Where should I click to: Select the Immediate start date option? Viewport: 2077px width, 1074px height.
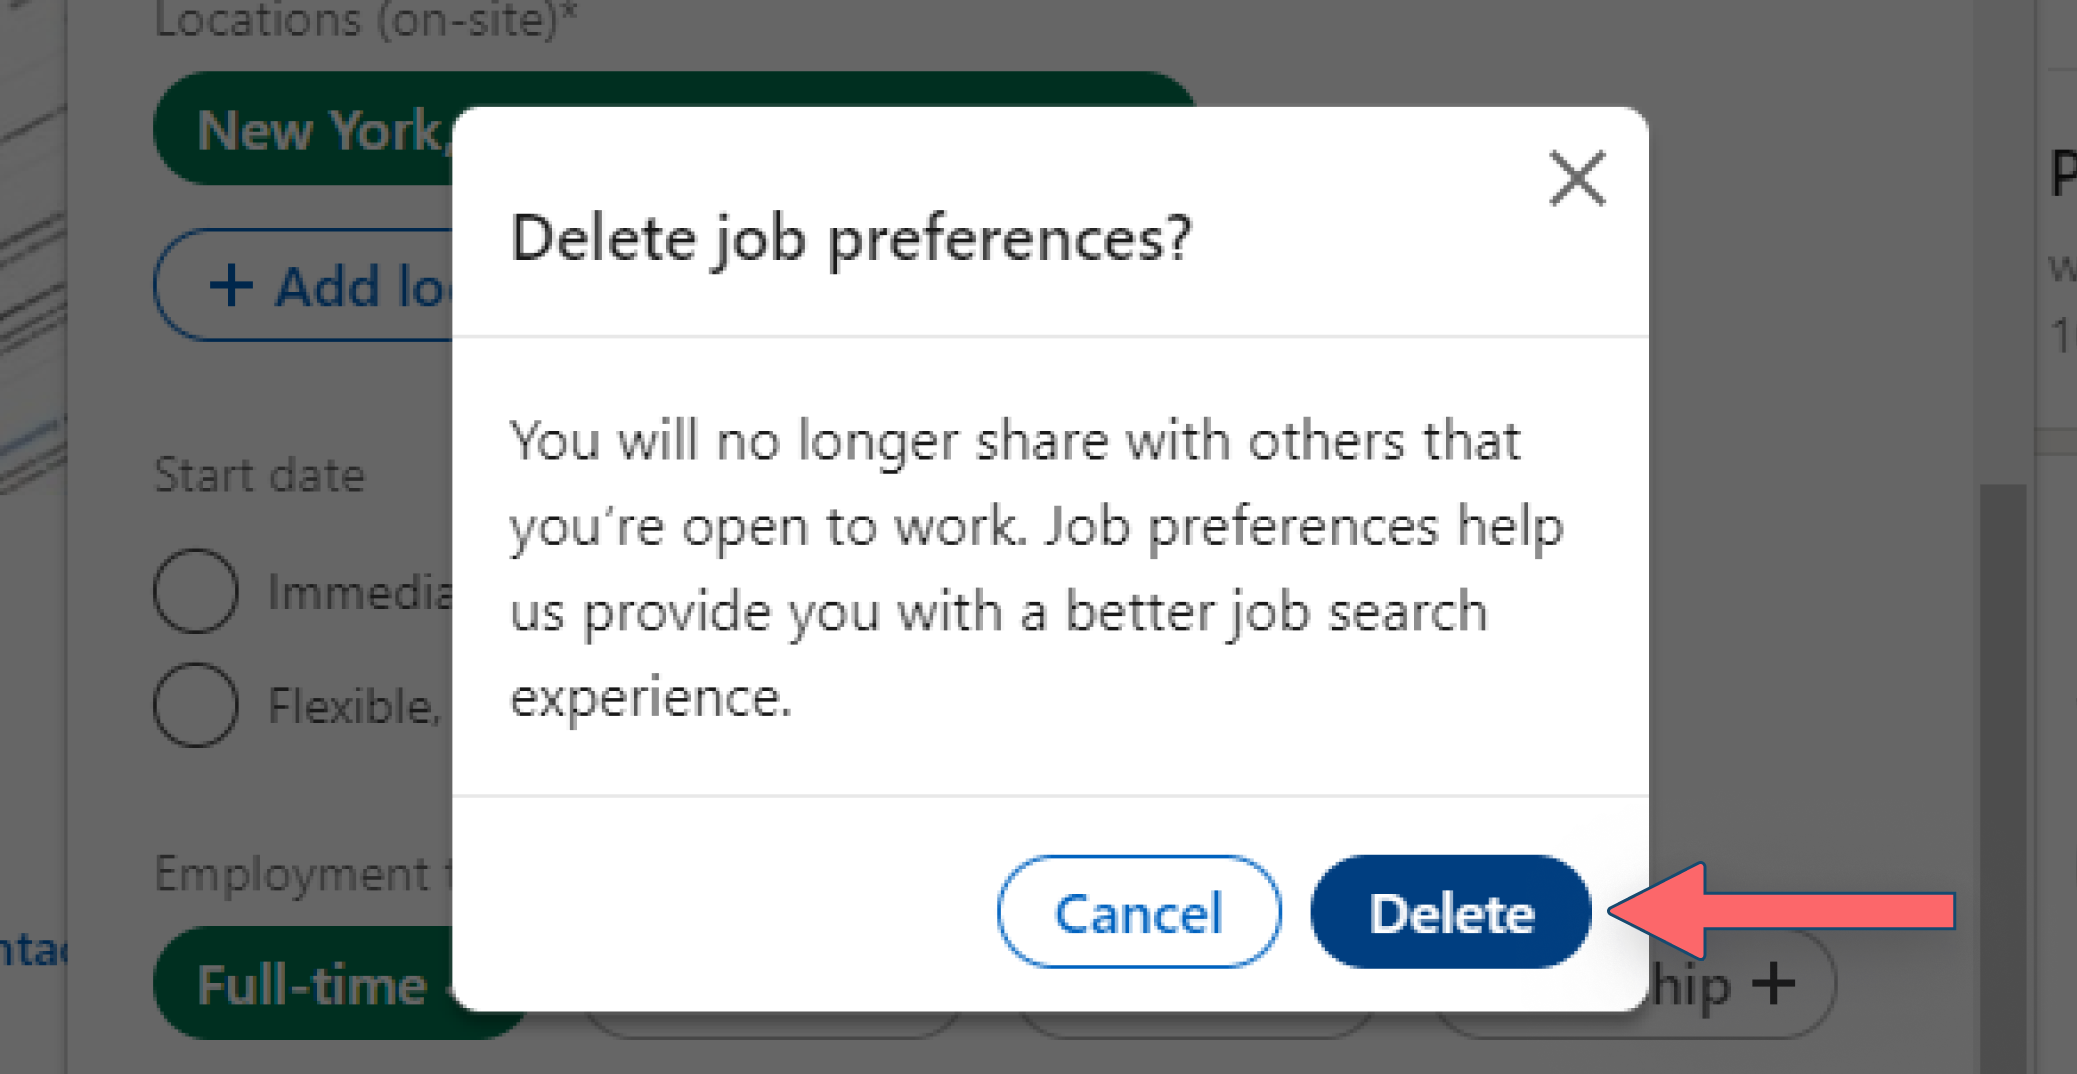click(x=196, y=591)
